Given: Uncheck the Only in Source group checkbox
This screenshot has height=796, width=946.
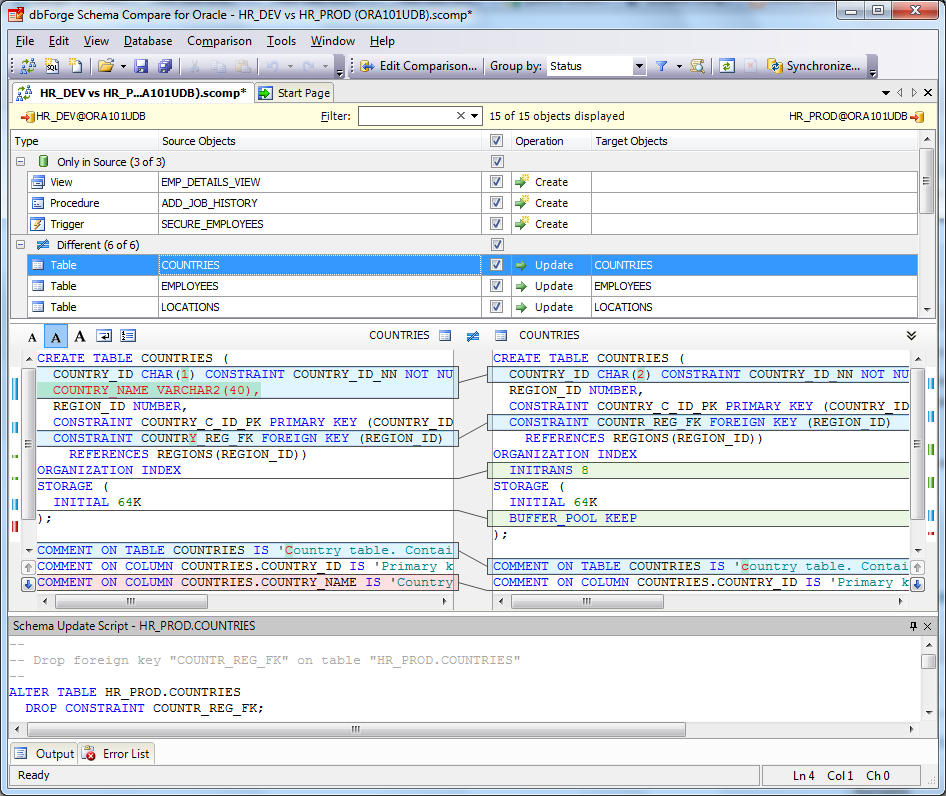Looking at the screenshot, I should click(x=497, y=161).
